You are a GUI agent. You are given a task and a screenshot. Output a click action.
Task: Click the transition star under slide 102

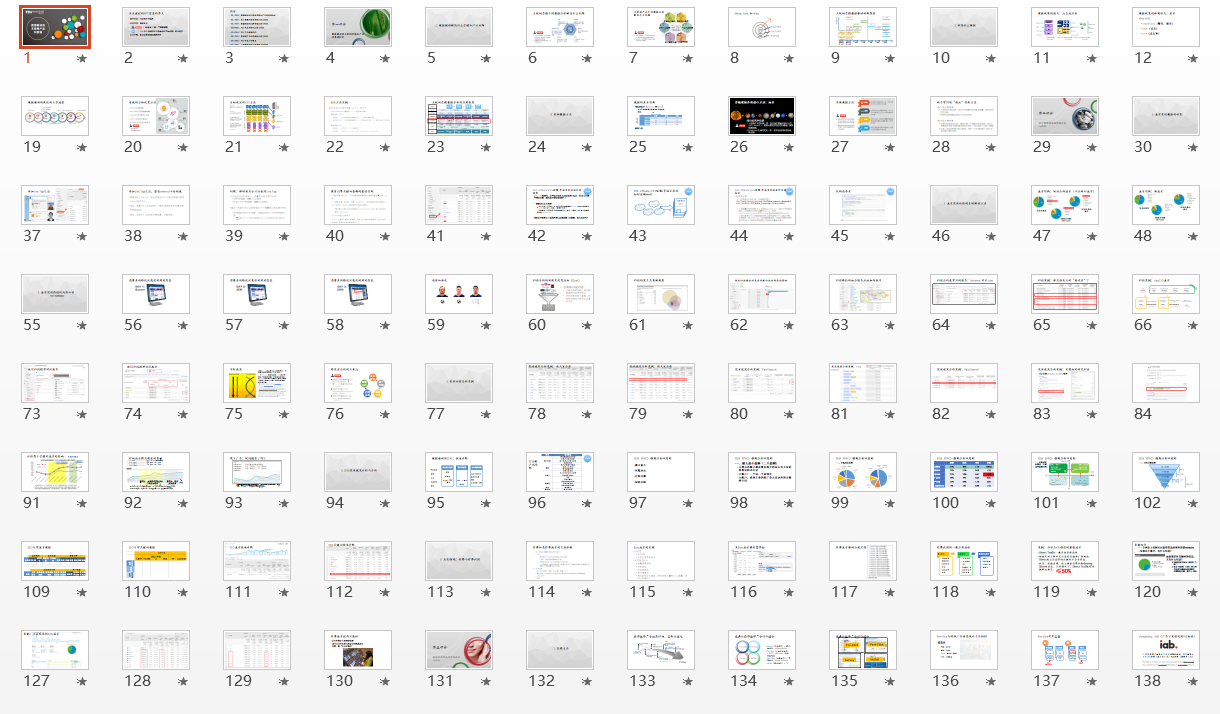coord(1193,504)
